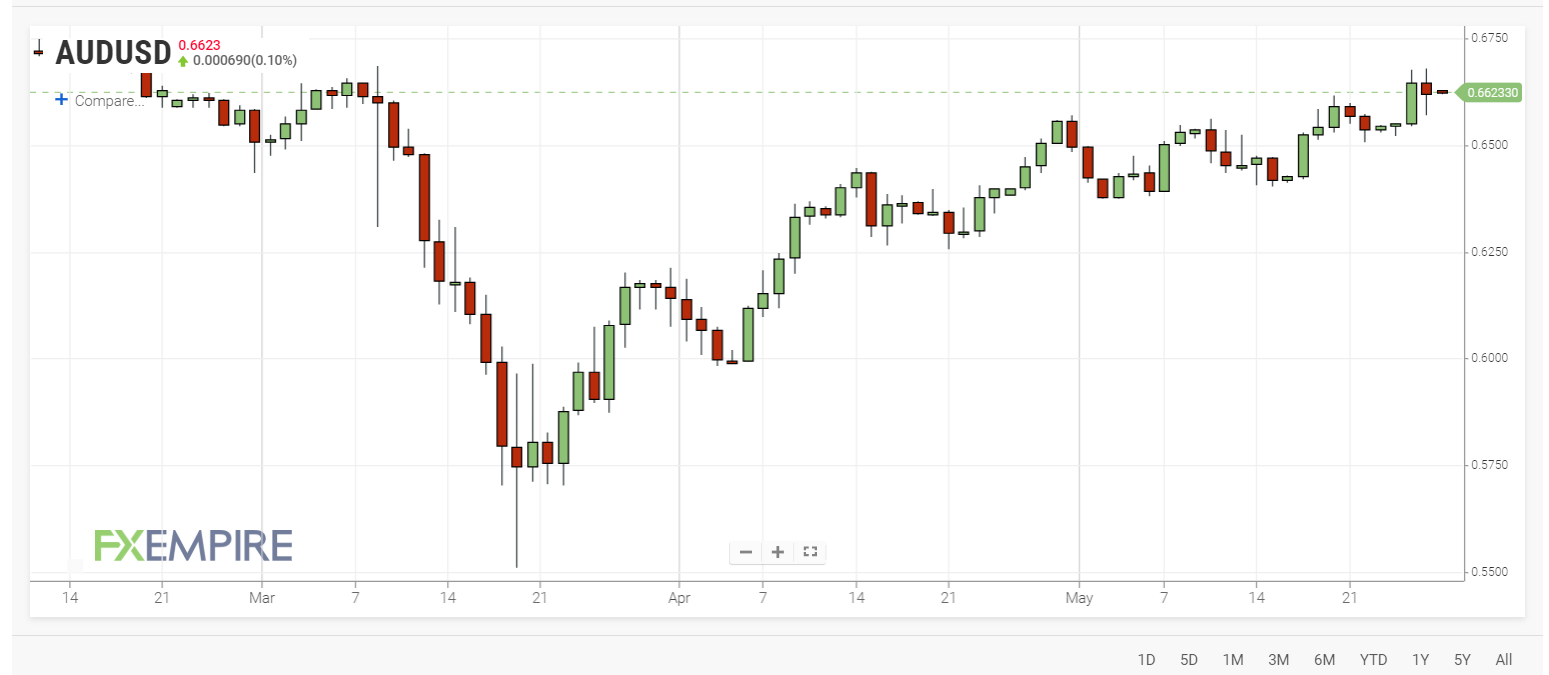Click the 0.000690(0.10%) change text

(x=246, y=61)
